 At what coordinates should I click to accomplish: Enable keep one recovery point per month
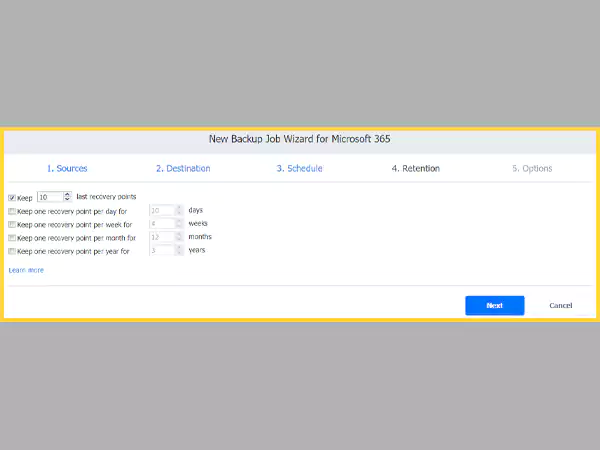12,238
